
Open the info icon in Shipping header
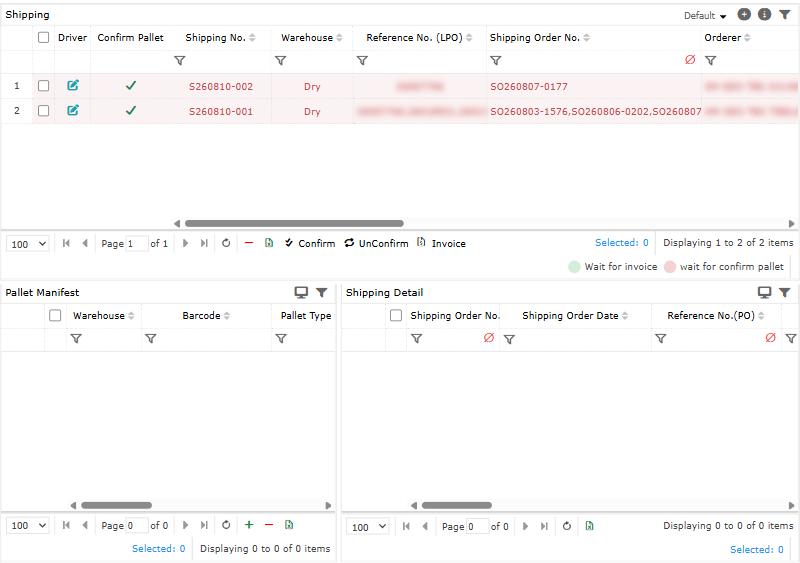point(764,14)
